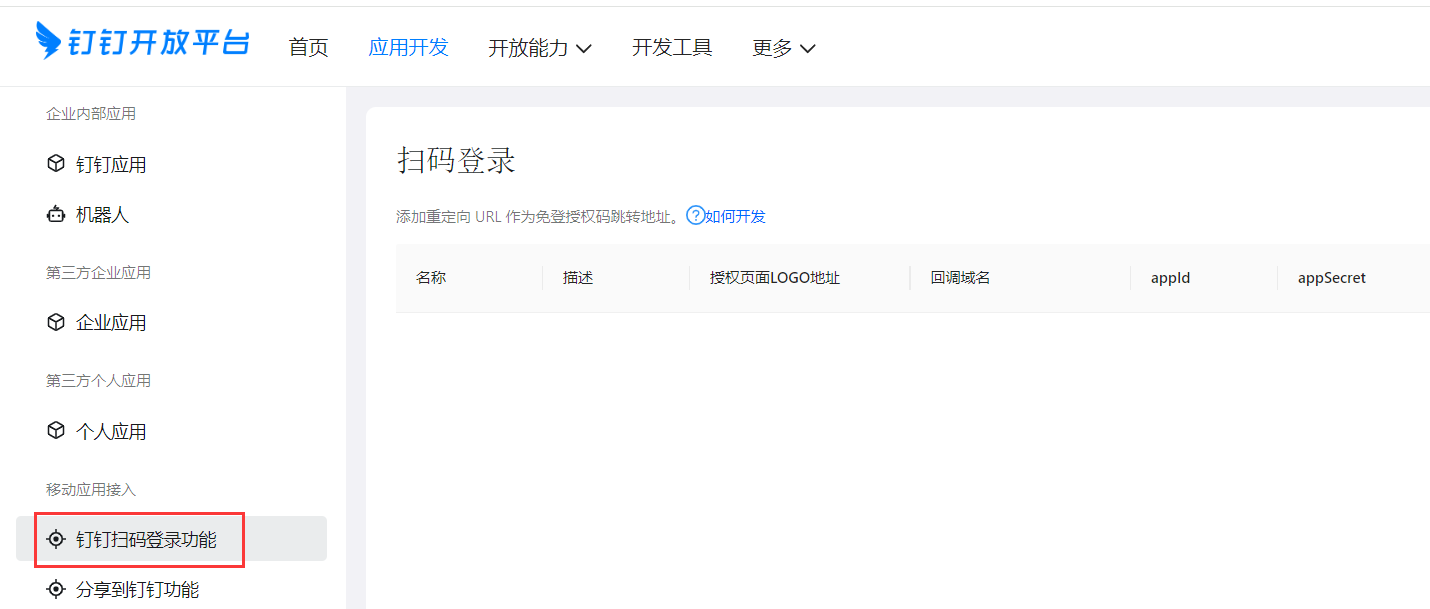Click the appSecret column header
Image resolution: width=1430 pixels, height=609 pixels.
pyautogui.click(x=1331, y=278)
